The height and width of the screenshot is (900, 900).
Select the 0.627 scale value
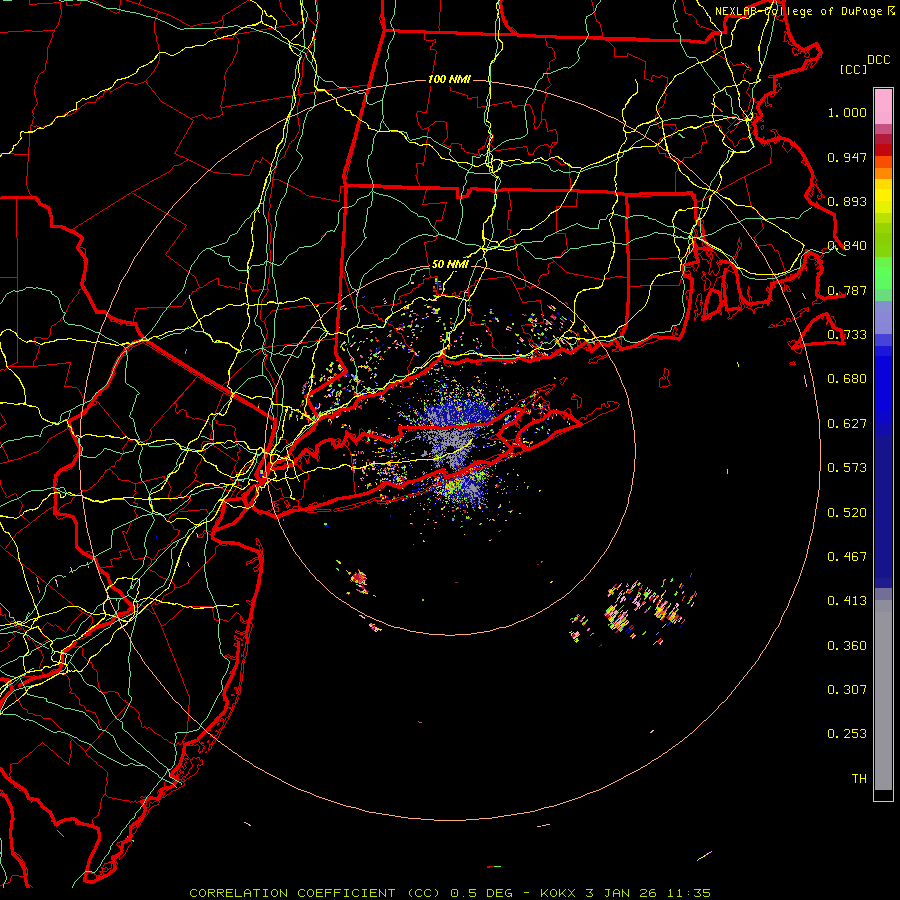[x=847, y=424]
